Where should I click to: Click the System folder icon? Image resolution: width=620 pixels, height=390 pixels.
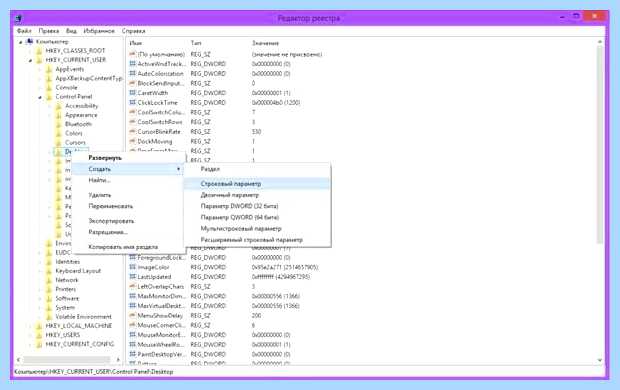click(49, 308)
